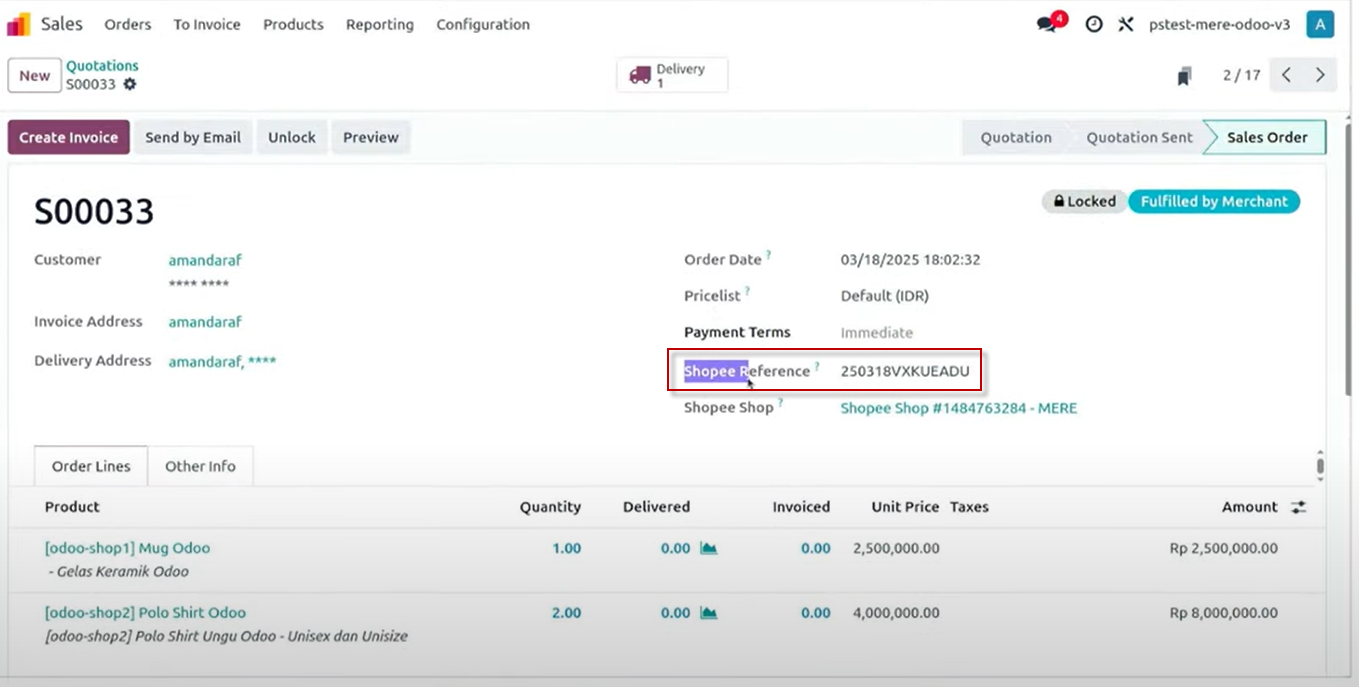Click the Quotation status stage
Screen dimensions: 1359x687
[x=1015, y=137]
